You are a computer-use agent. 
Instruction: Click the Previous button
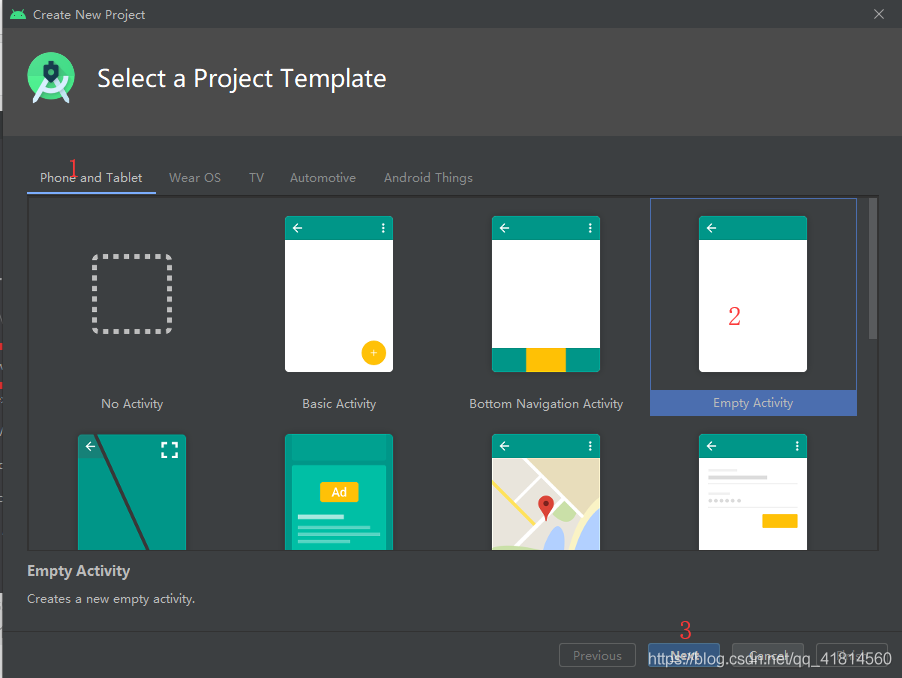coord(597,655)
